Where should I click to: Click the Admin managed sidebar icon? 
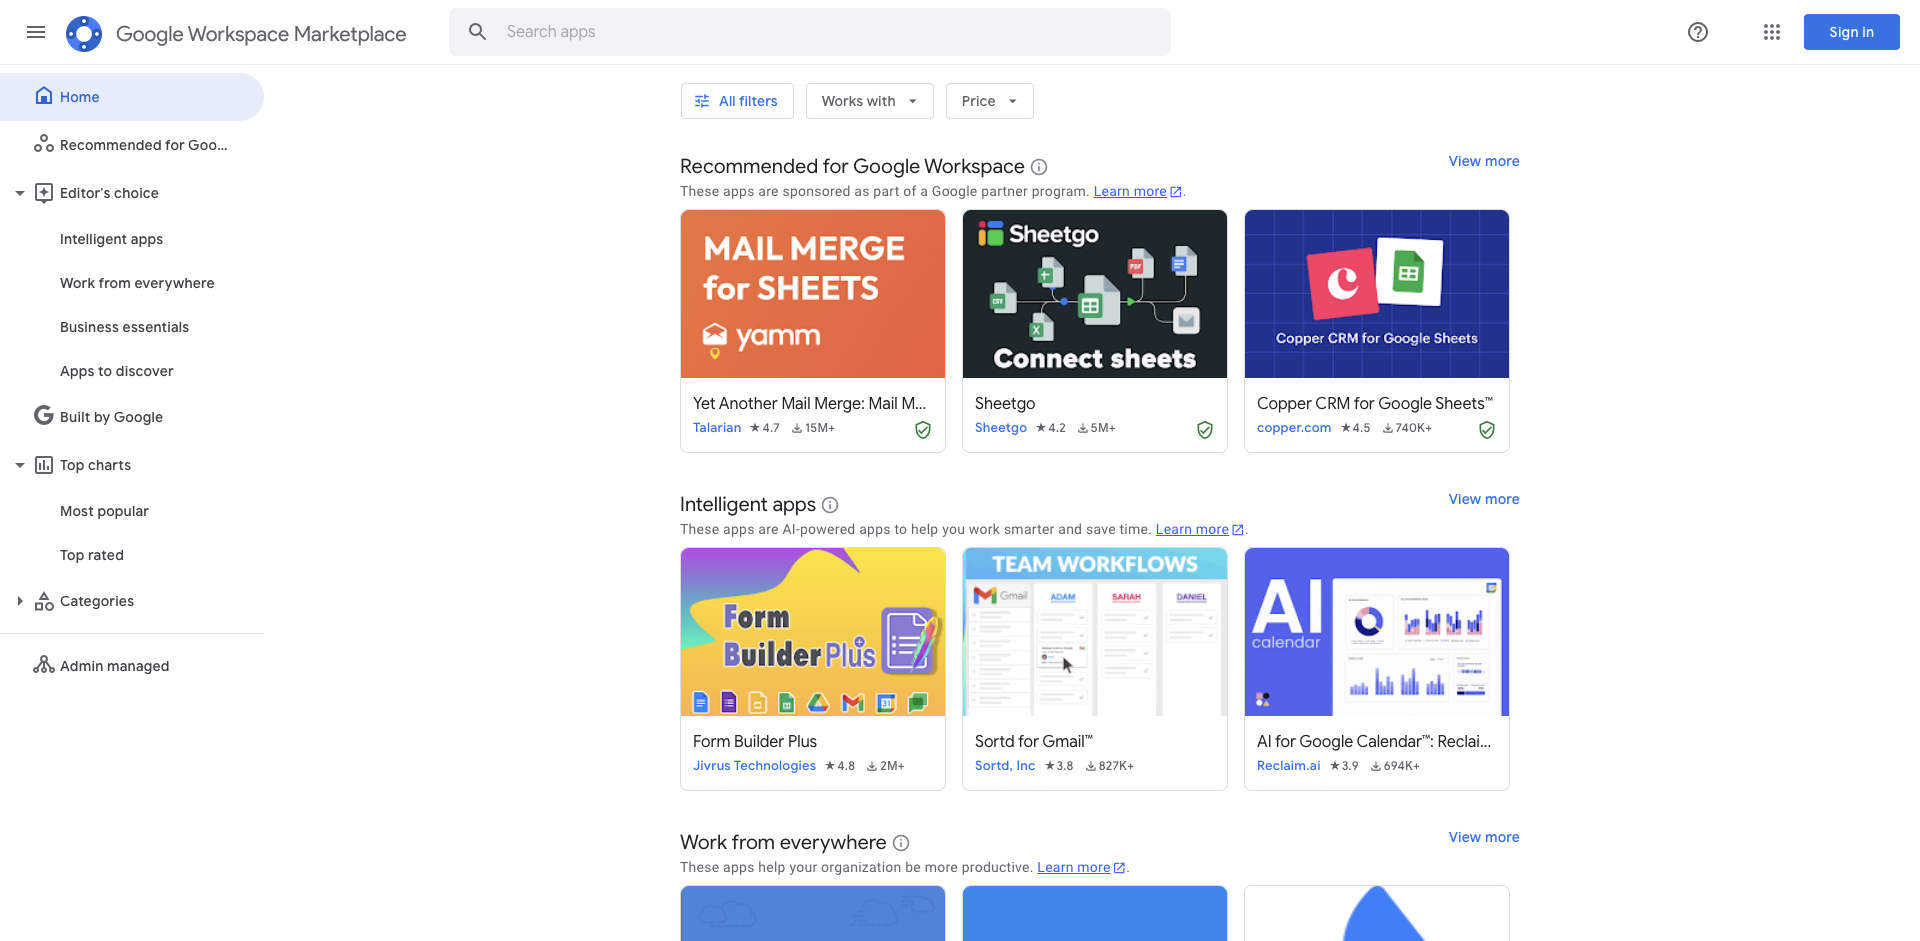click(x=44, y=665)
